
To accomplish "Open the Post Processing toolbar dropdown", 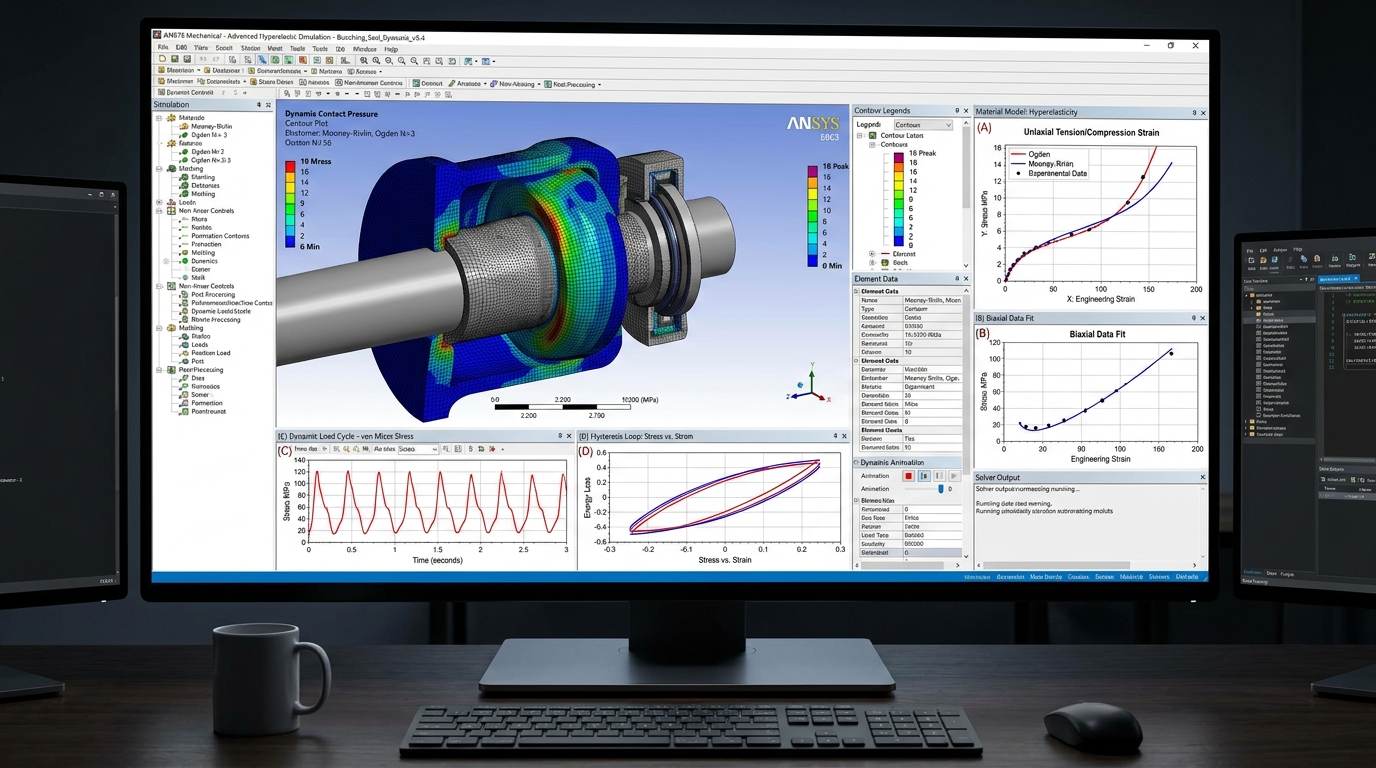I will pyautogui.click(x=599, y=84).
